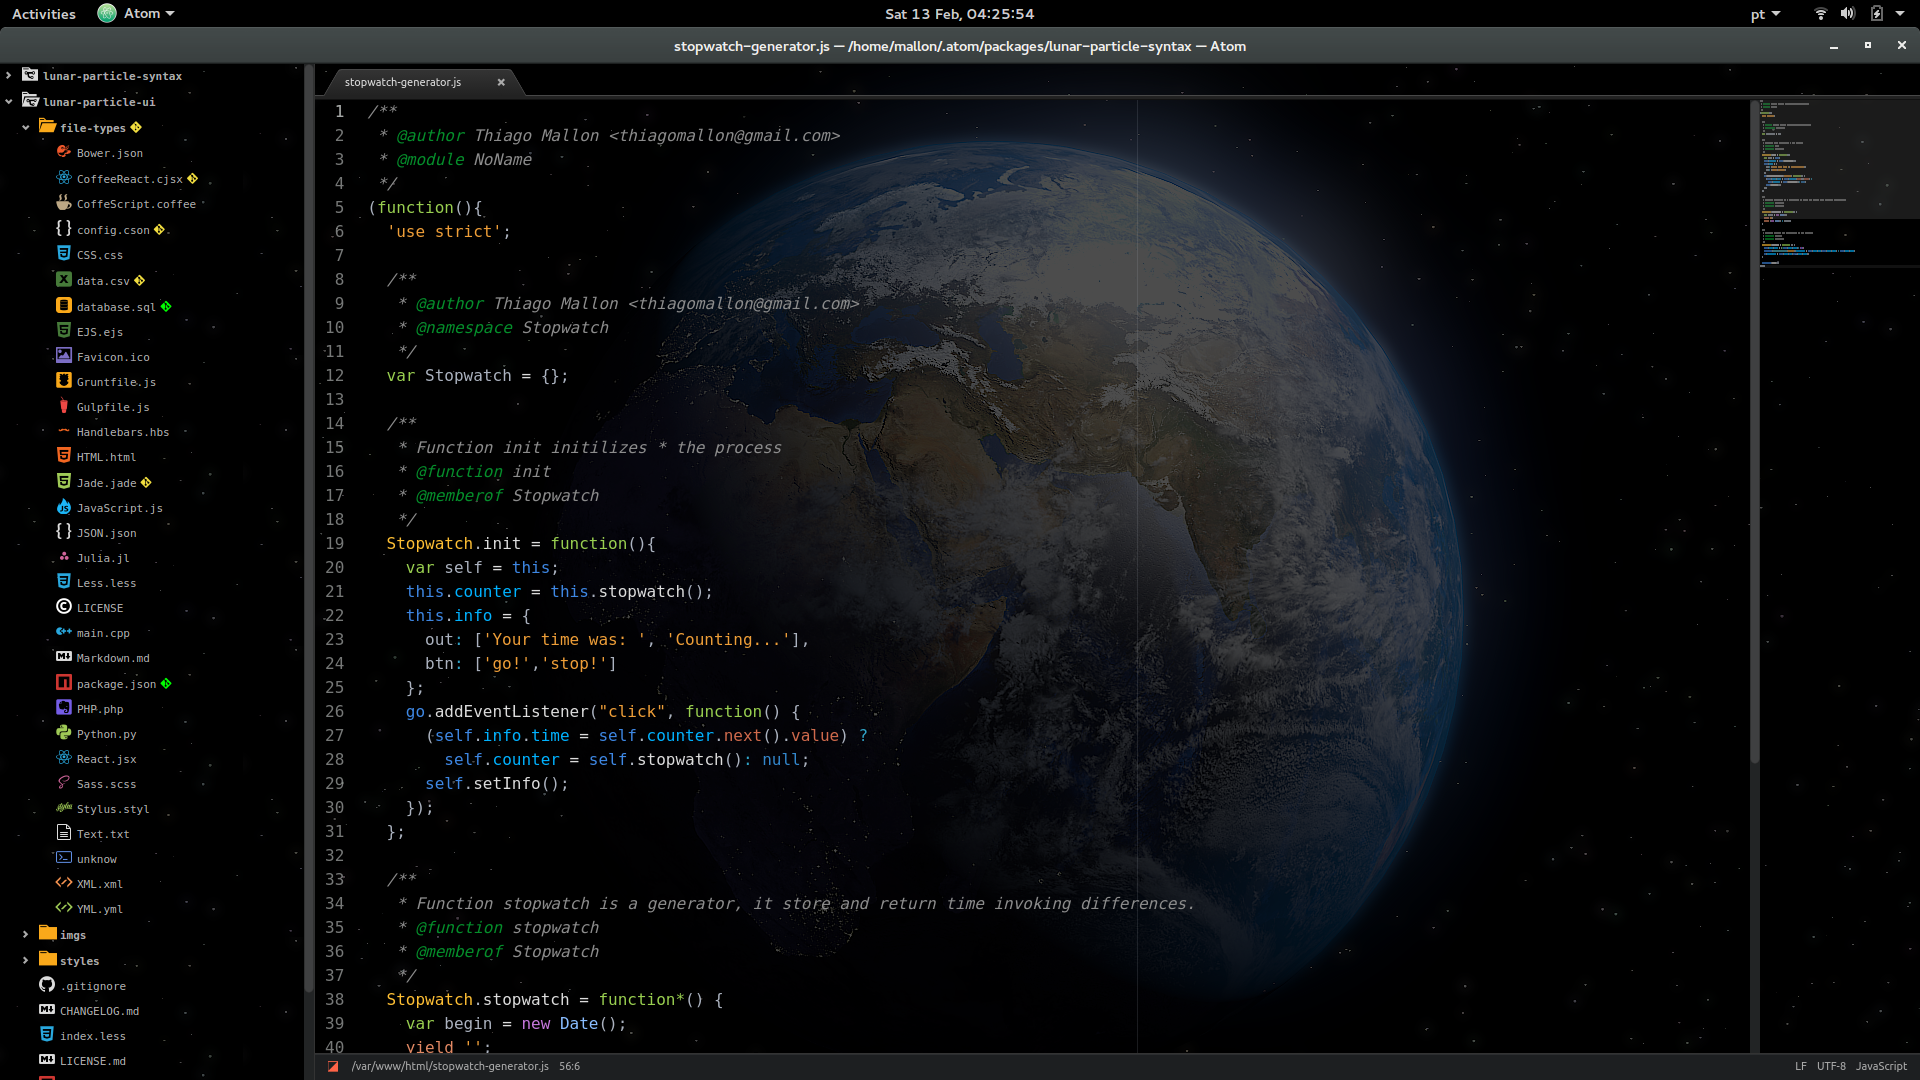Click the Favicon.ico image file icon

click(63, 356)
